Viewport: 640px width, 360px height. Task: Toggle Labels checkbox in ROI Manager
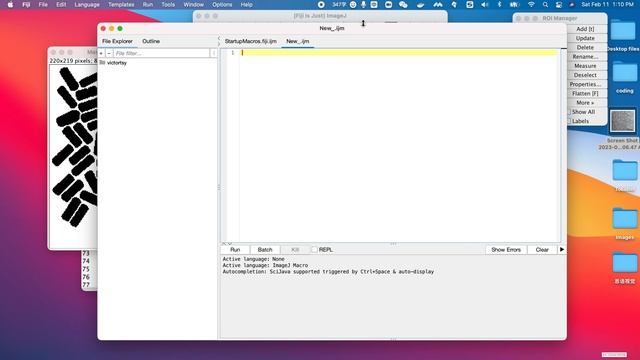[x=569, y=121]
